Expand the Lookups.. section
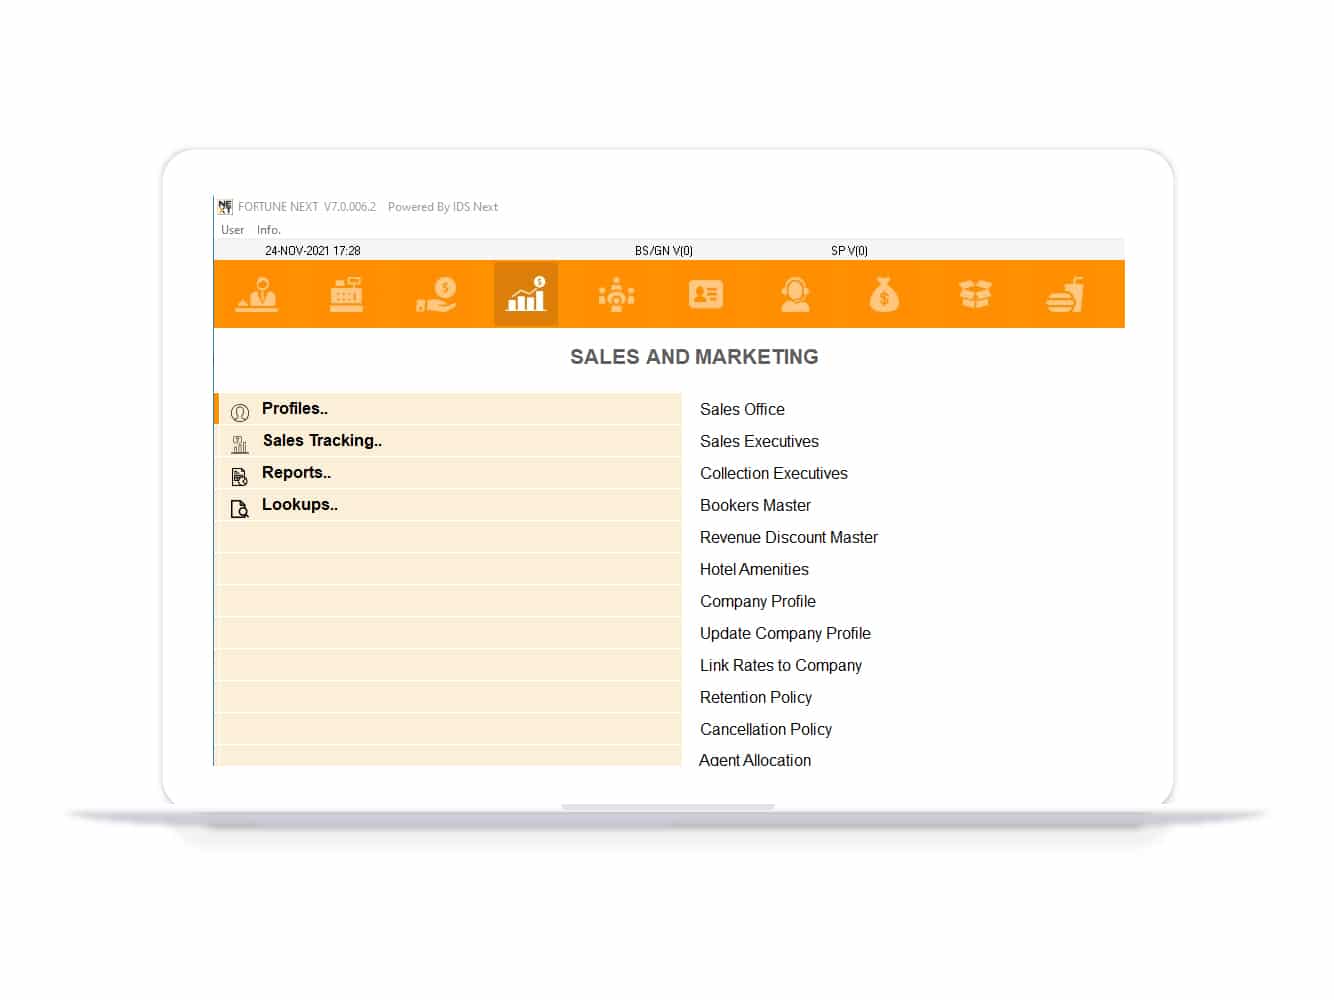 [299, 505]
